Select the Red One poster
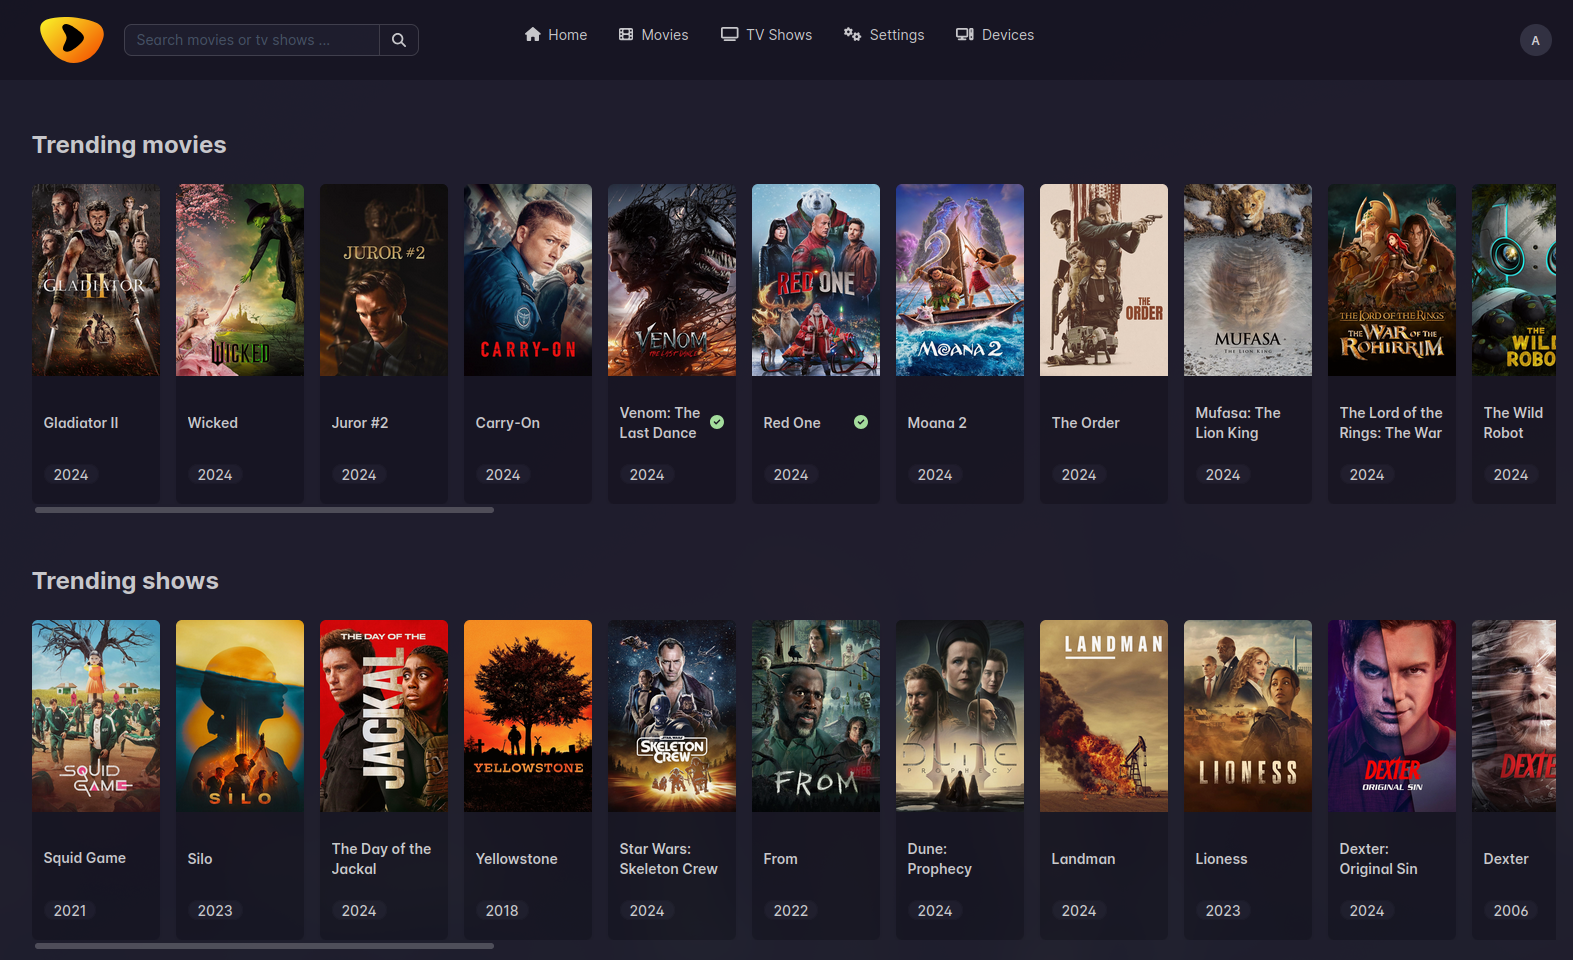The width and height of the screenshot is (1573, 960). pyautogui.click(x=816, y=280)
